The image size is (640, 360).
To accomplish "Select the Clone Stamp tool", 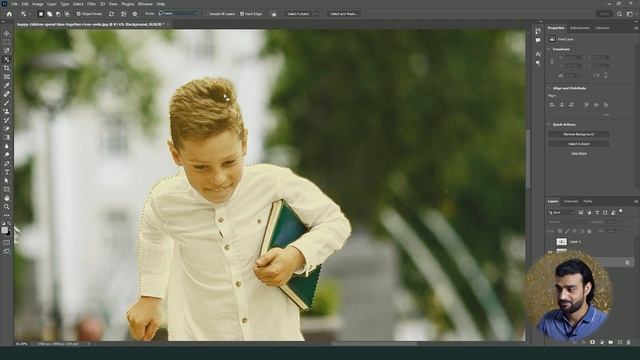I will coord(7,111).
